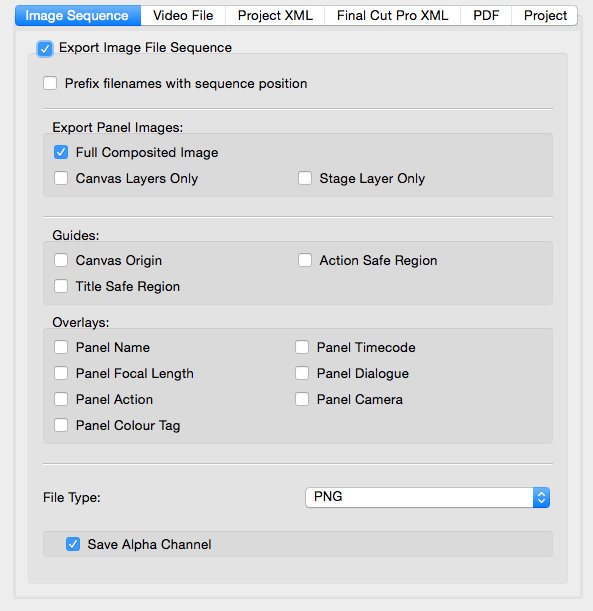Tick Panel Dialogue overlay checkbox
Screen dimensions: 593x611
coord(302,373)
